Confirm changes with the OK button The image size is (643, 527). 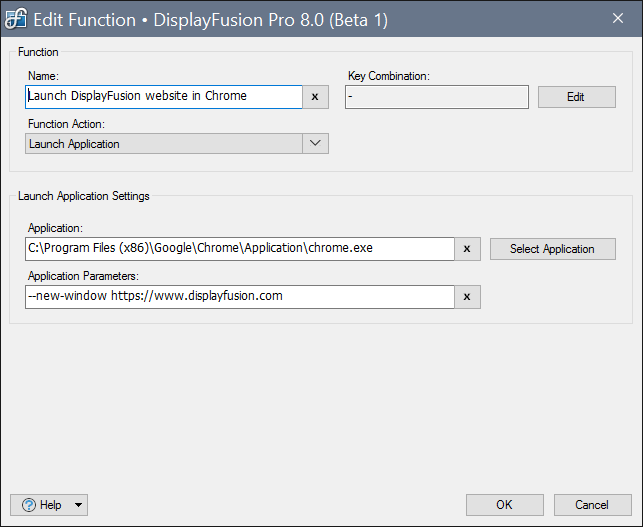(x=504, y=505)
